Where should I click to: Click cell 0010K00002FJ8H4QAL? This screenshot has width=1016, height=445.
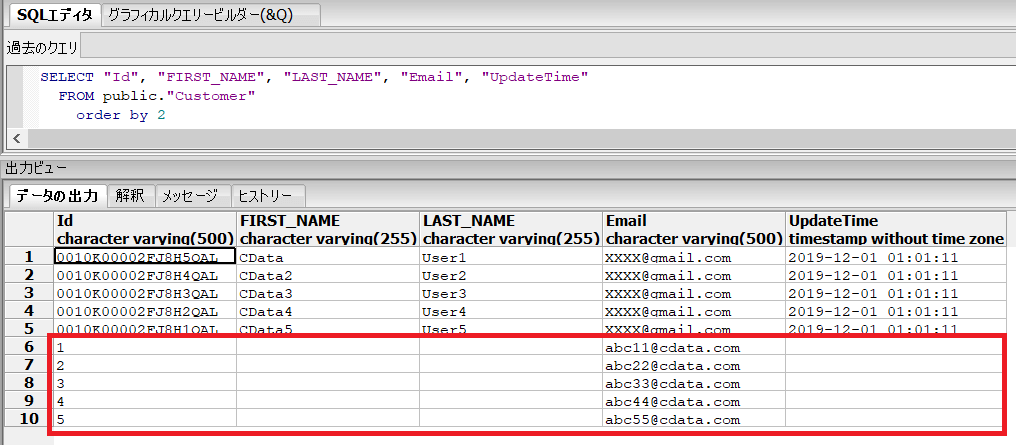[x=145, y=275]
